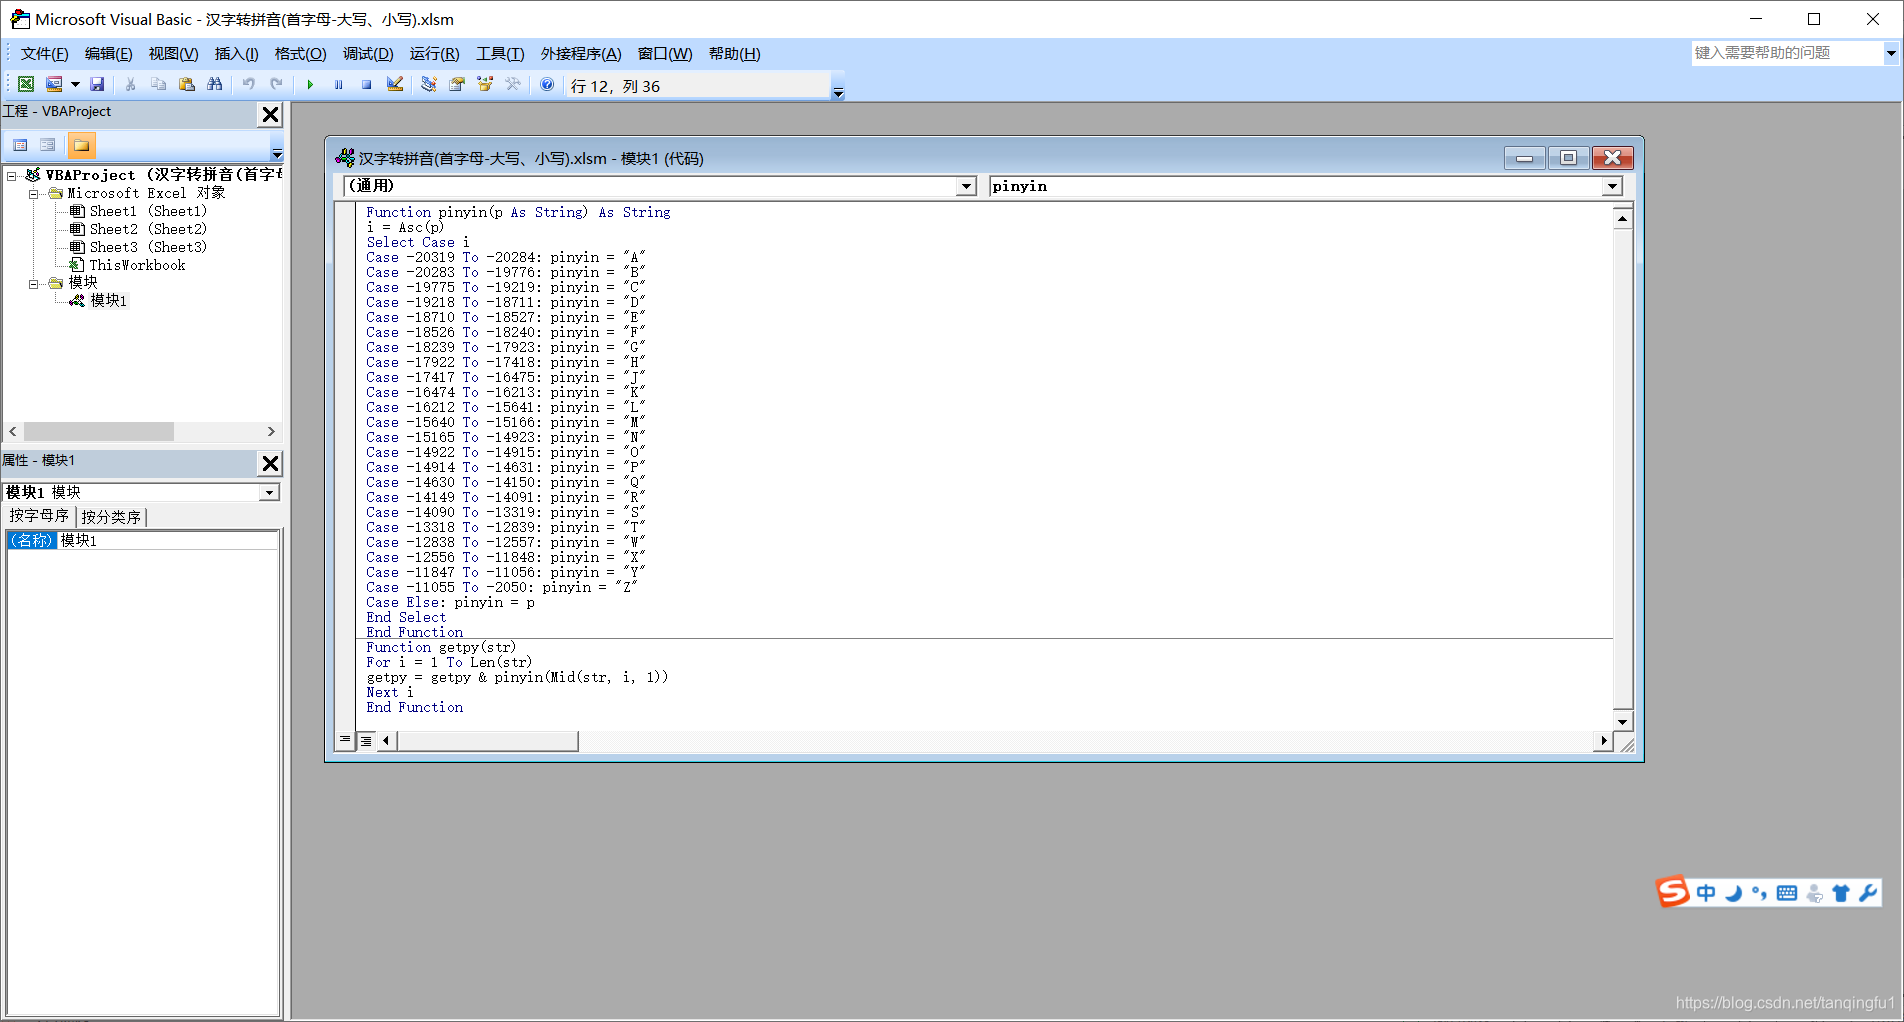Click Sogou input method S logo
The width and height of the screenshot is (1904, 1022).
1673,892
